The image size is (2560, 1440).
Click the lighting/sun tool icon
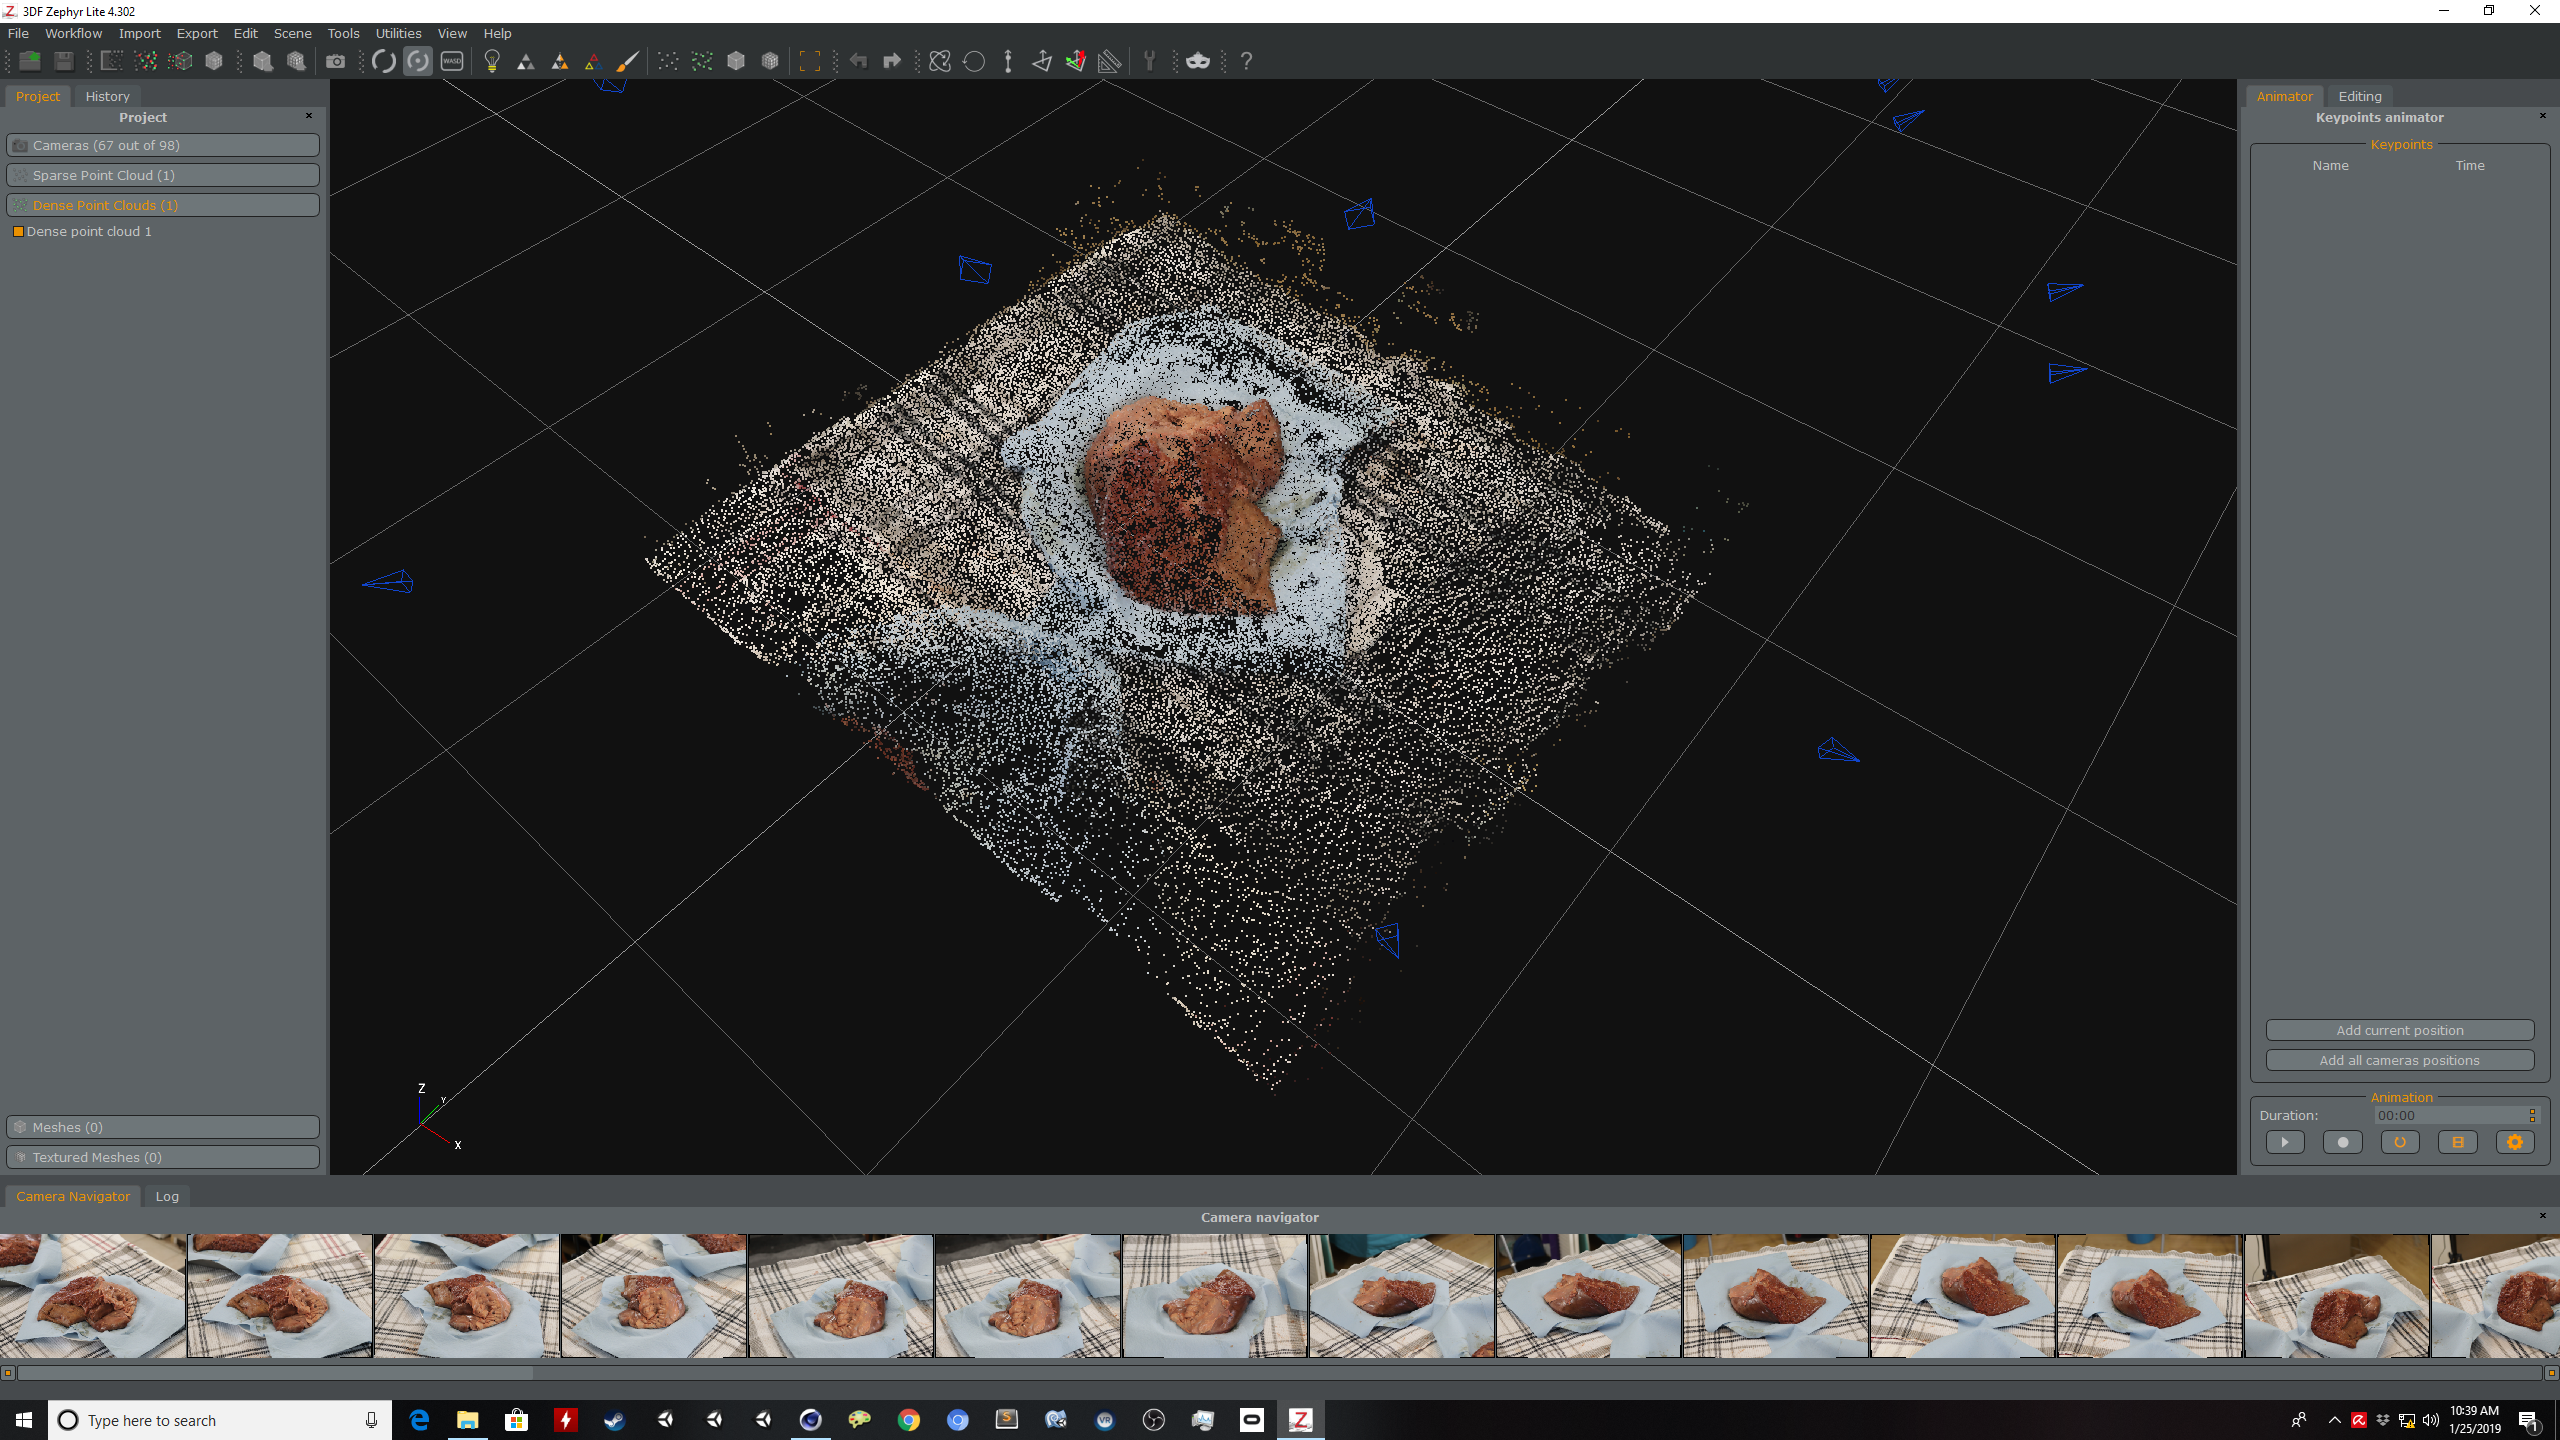click(491, 60)
